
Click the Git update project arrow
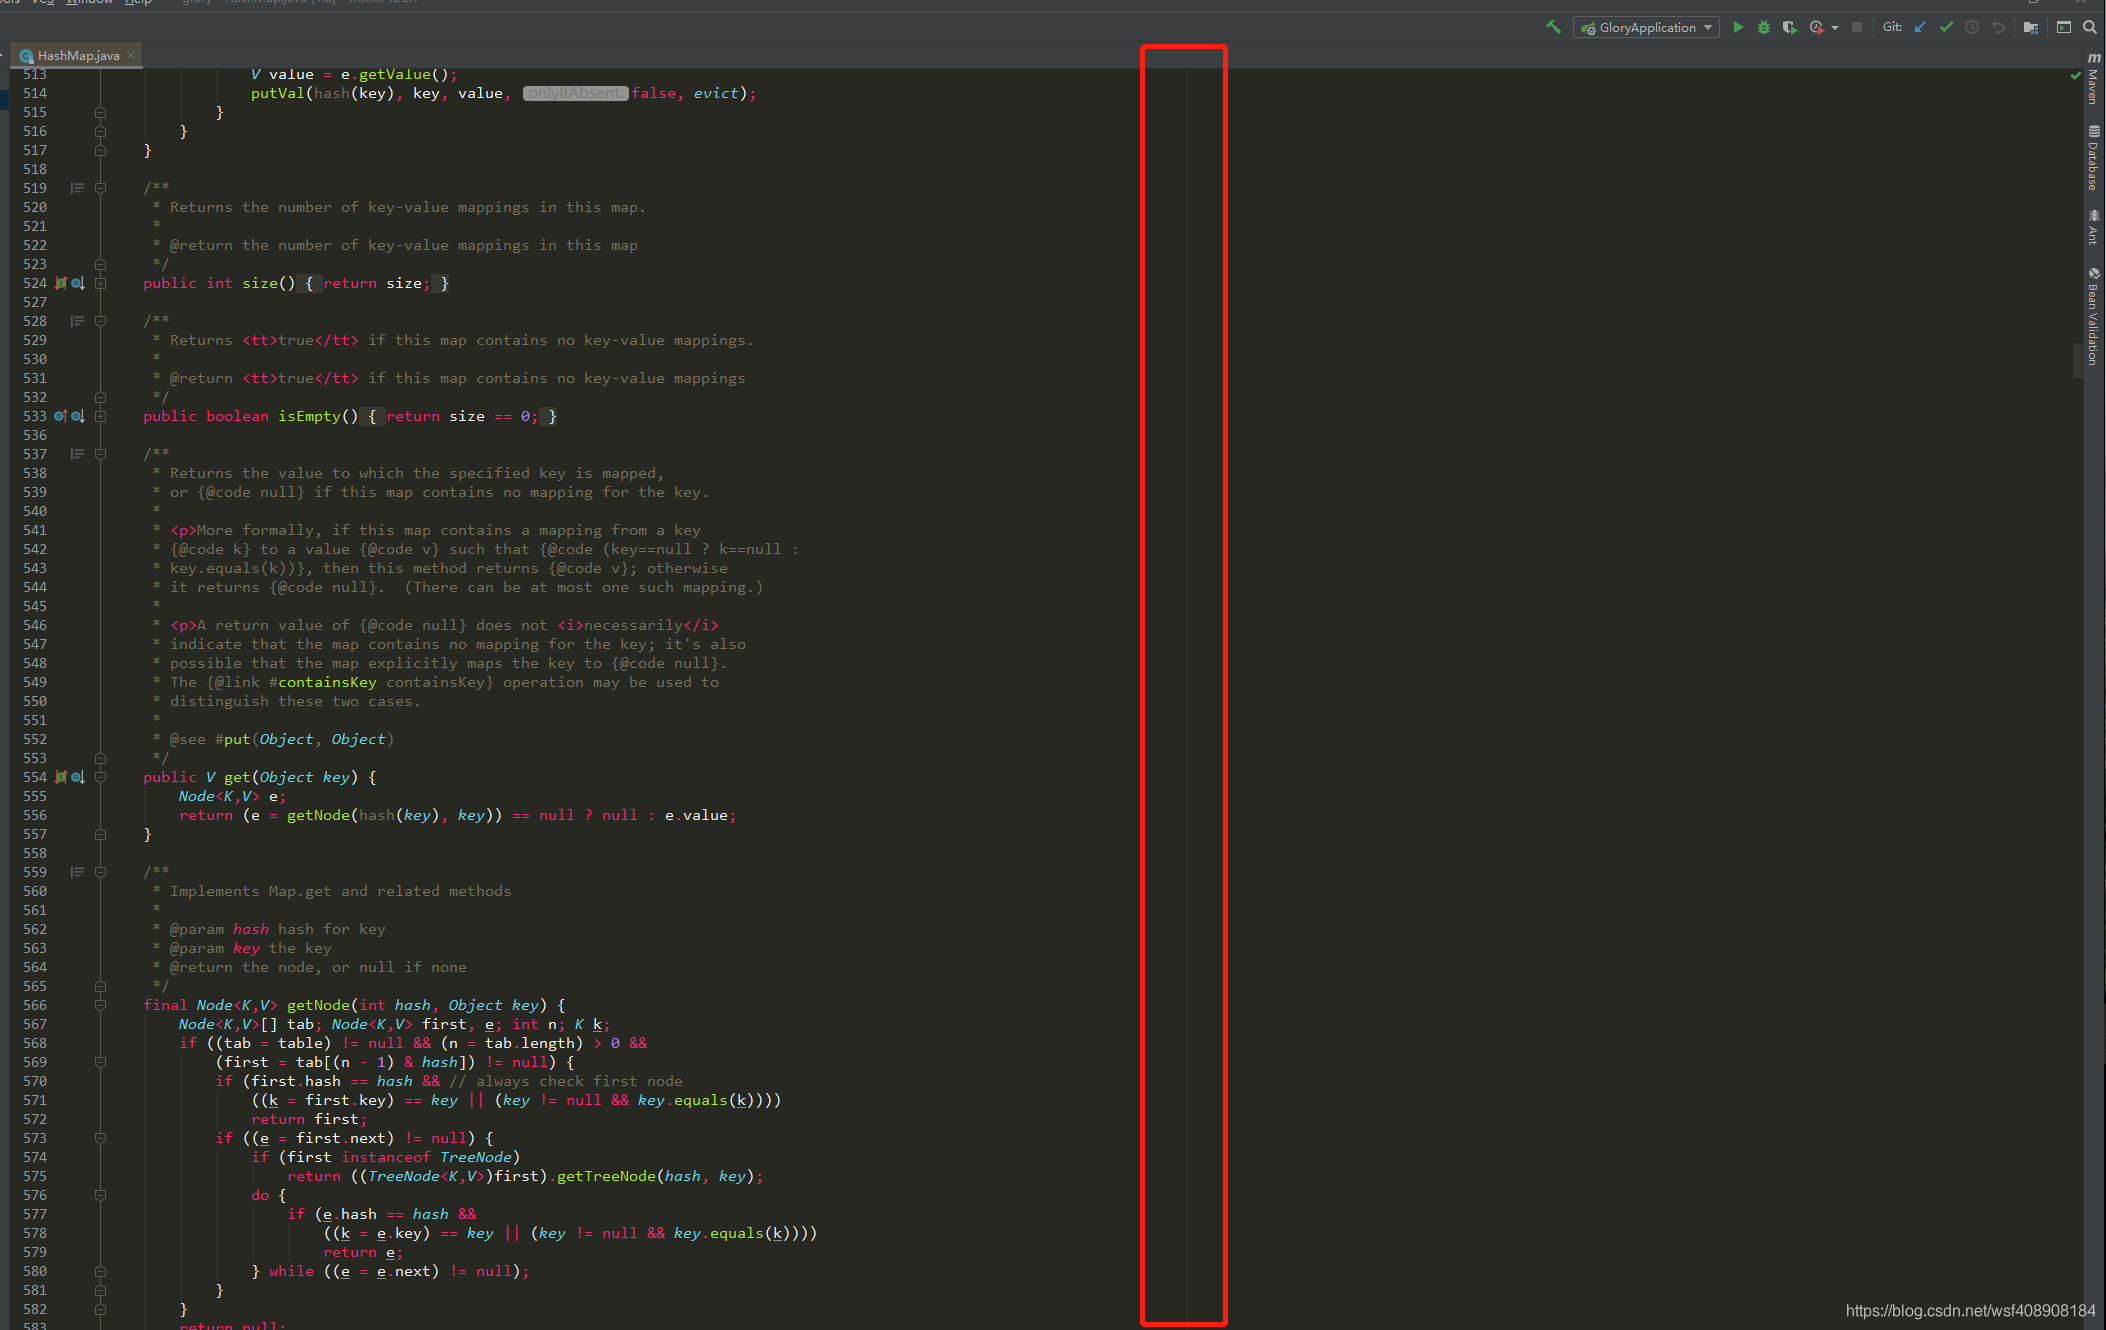[x=1920, y=27]
